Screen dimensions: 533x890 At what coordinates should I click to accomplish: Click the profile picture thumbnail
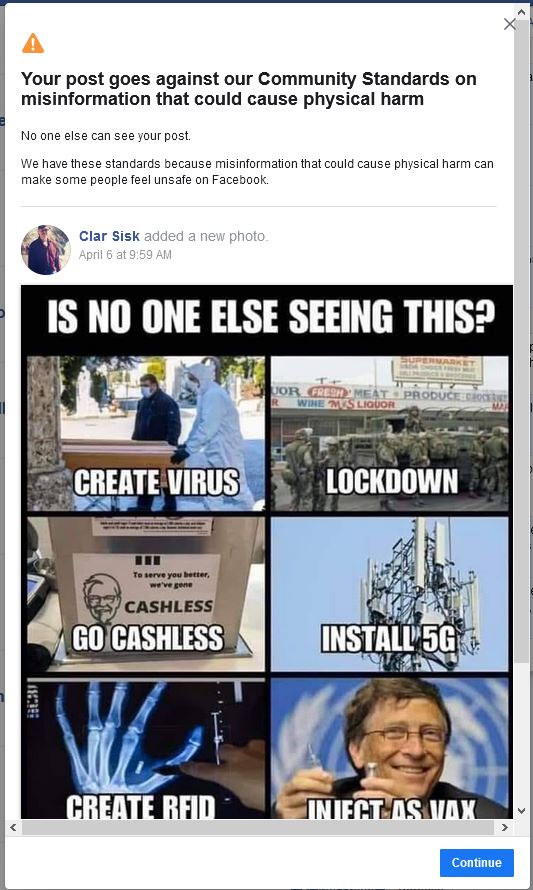coord(46,250)
